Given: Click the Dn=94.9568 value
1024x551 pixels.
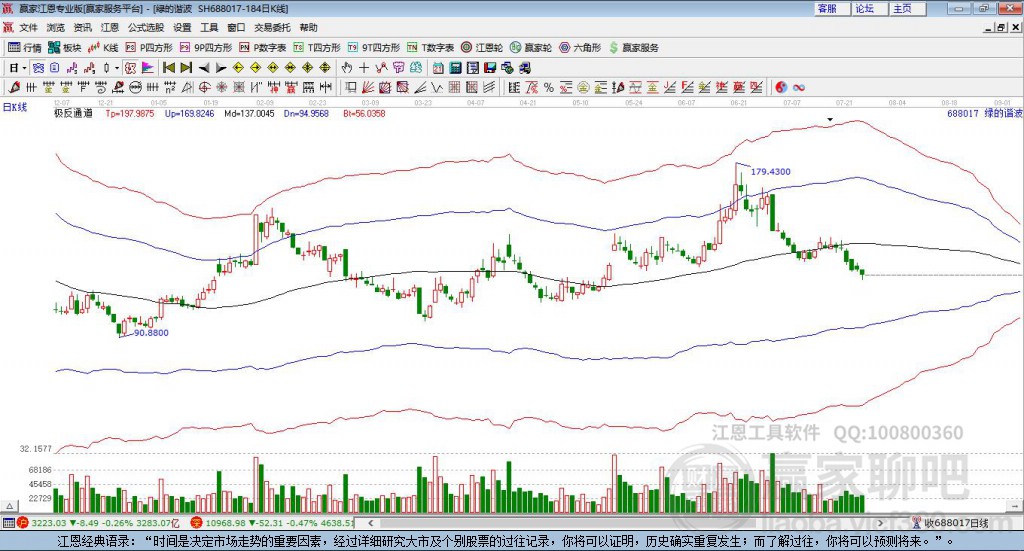Looking at the screenshot, I should [x=306, y=114].
